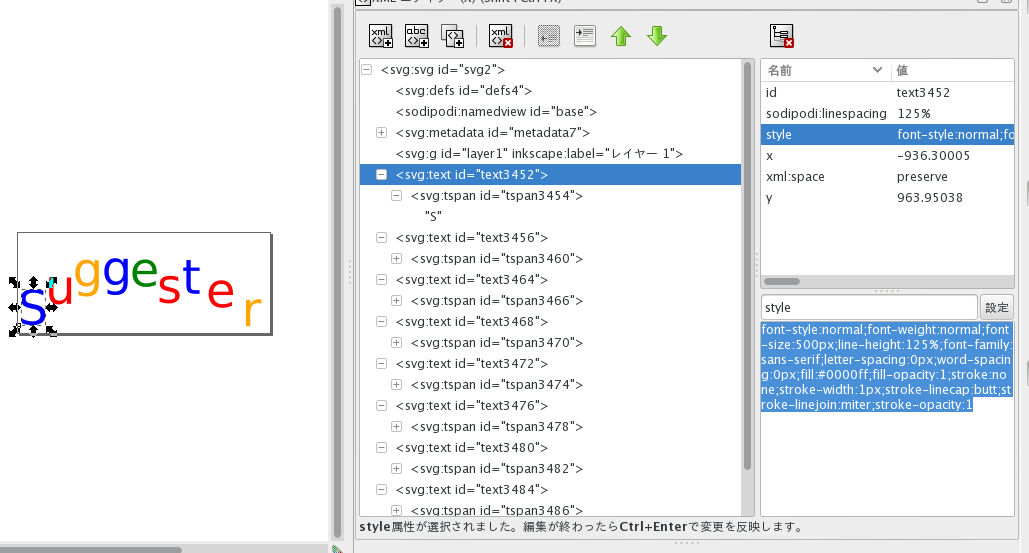Expand the tspan3474 node
Image resolution: width=1029 pixels, height=553 pixels.
coord(396,384)
